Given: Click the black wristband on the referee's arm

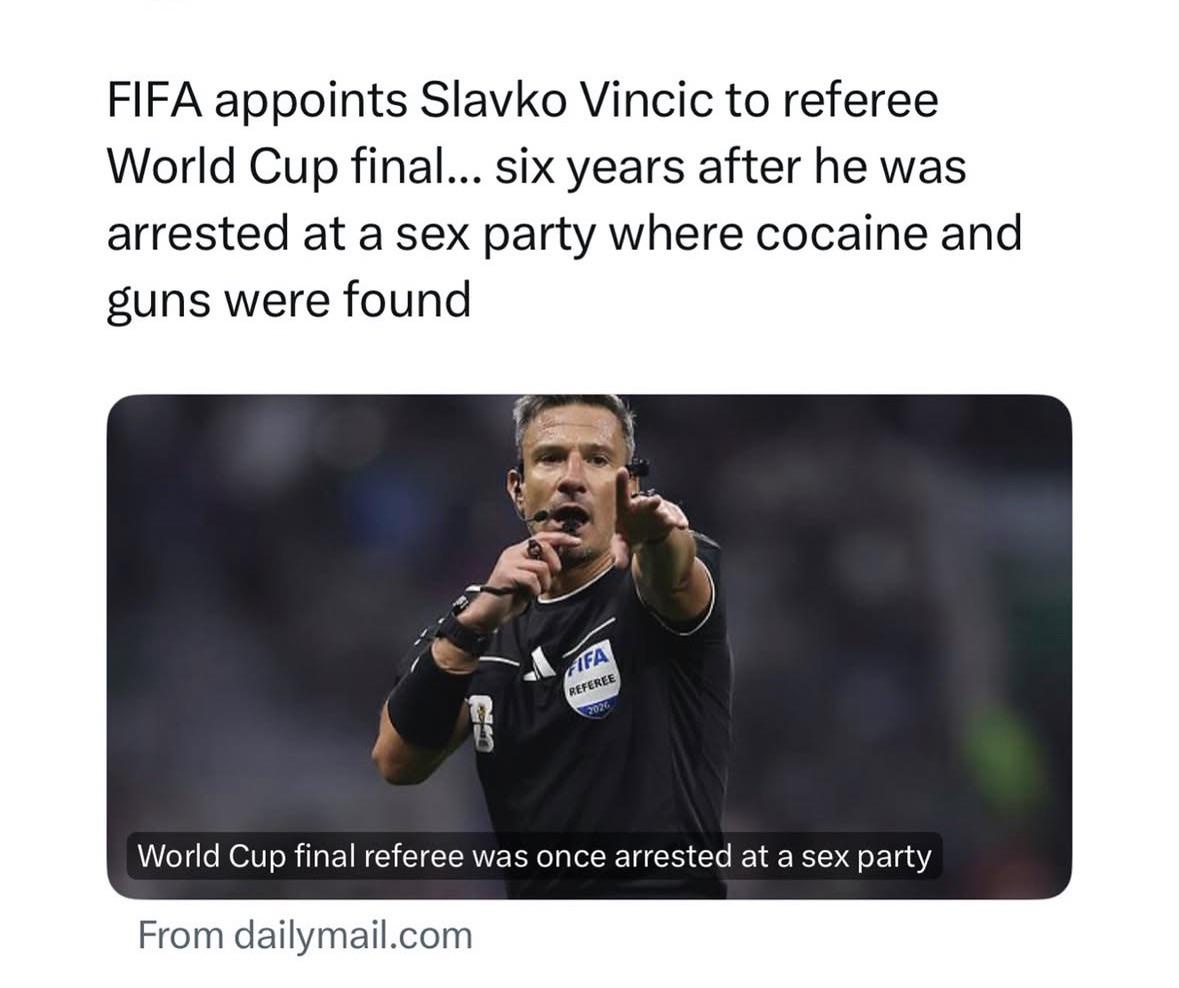Looking at the screenshot, I should point(426,699).
